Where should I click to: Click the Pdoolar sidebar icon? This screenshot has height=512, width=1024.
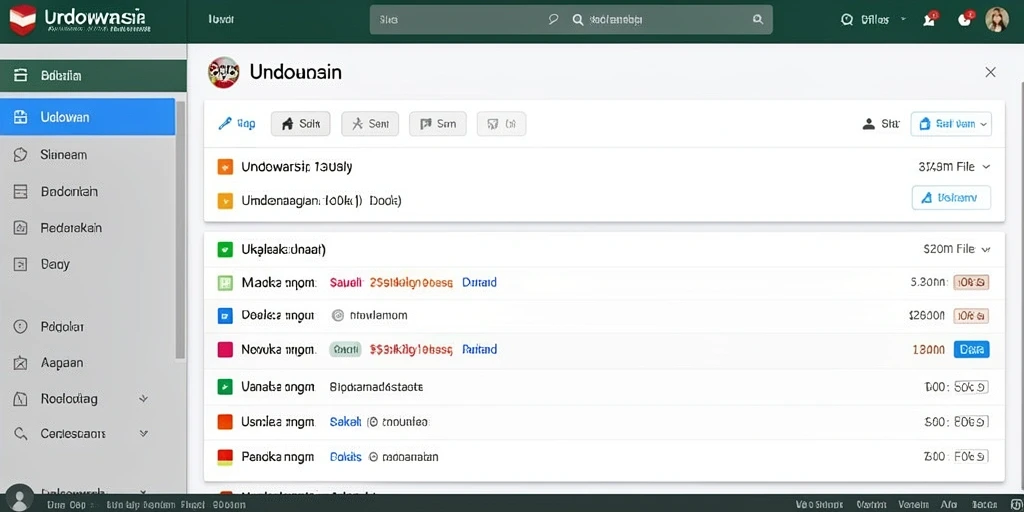[x=21, y=327]
